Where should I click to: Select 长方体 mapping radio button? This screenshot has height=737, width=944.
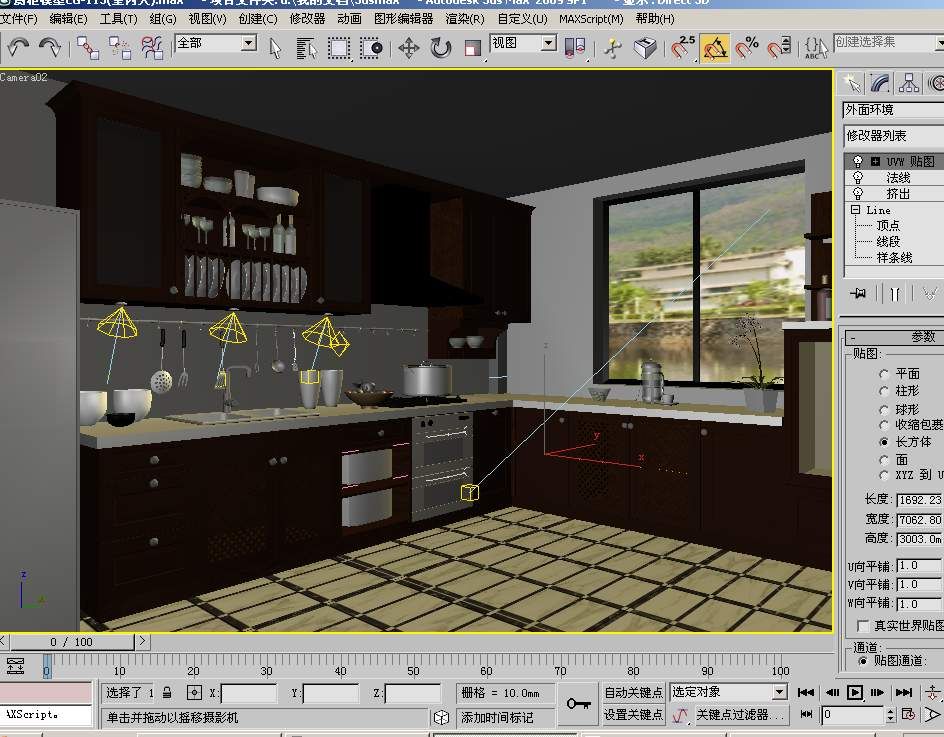coord(884,442)
